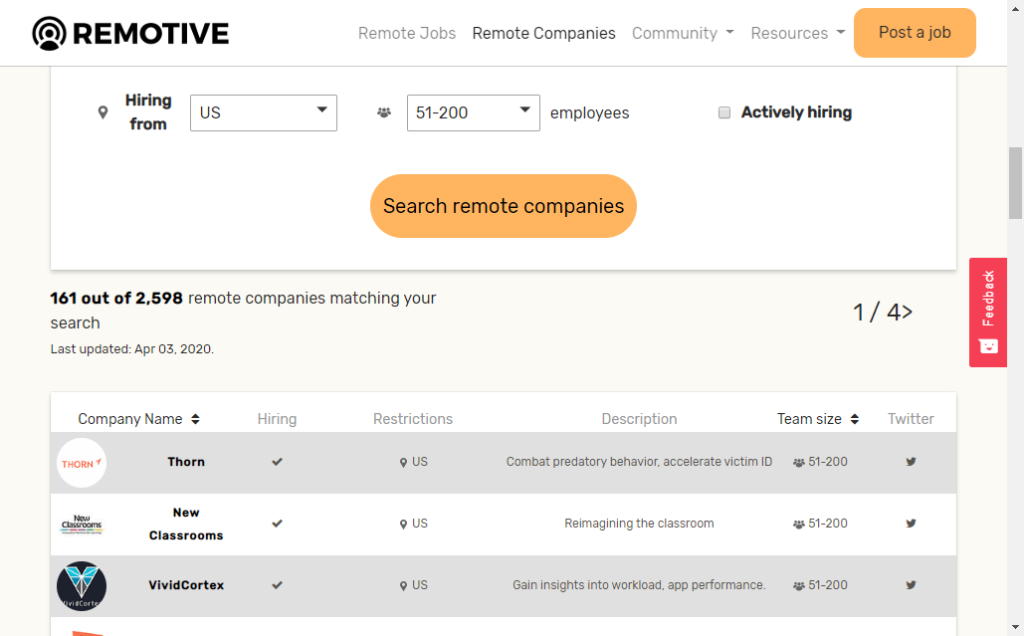Go to next results page arrow

click(x=906, y=312)
